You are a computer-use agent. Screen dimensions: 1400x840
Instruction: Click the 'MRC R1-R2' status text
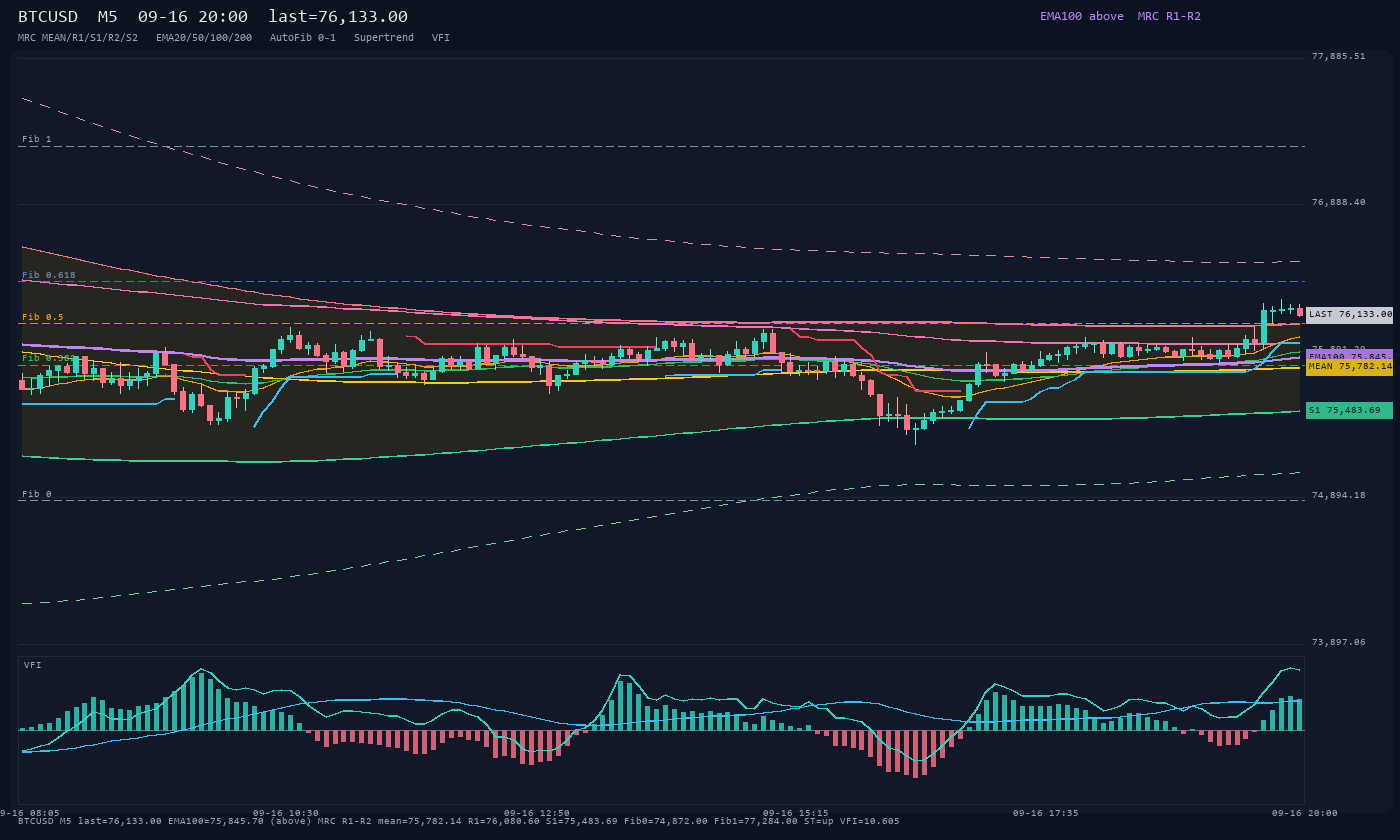[x=1169, y=16]
